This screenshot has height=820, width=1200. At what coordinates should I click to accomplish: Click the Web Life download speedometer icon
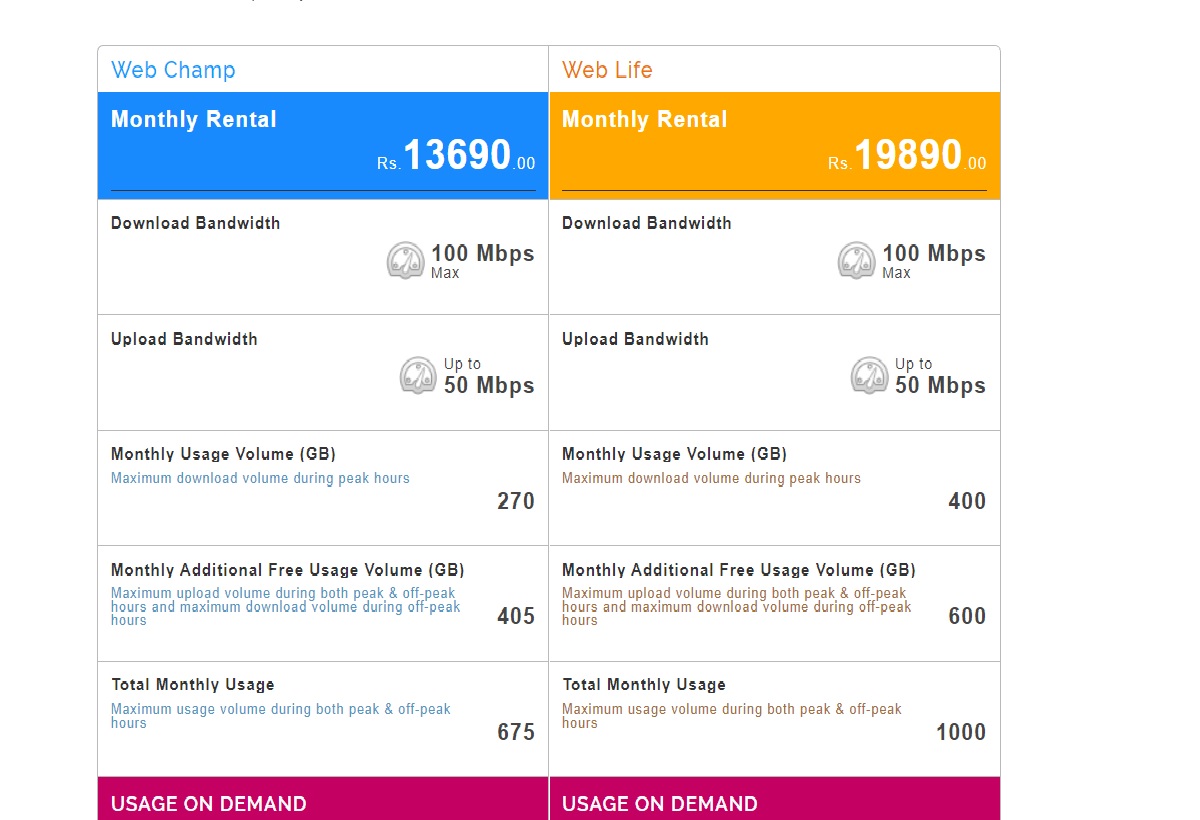click(x=857, y=260)
